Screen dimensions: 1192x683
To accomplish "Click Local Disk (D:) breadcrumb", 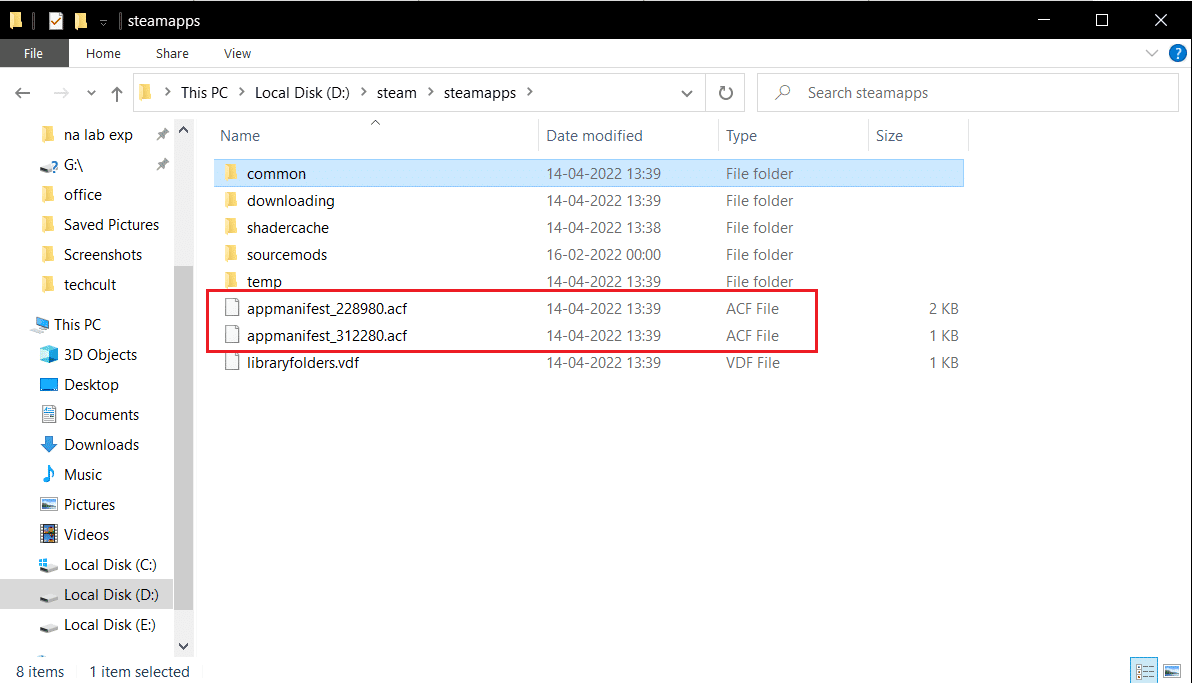I will pos(302,93).
